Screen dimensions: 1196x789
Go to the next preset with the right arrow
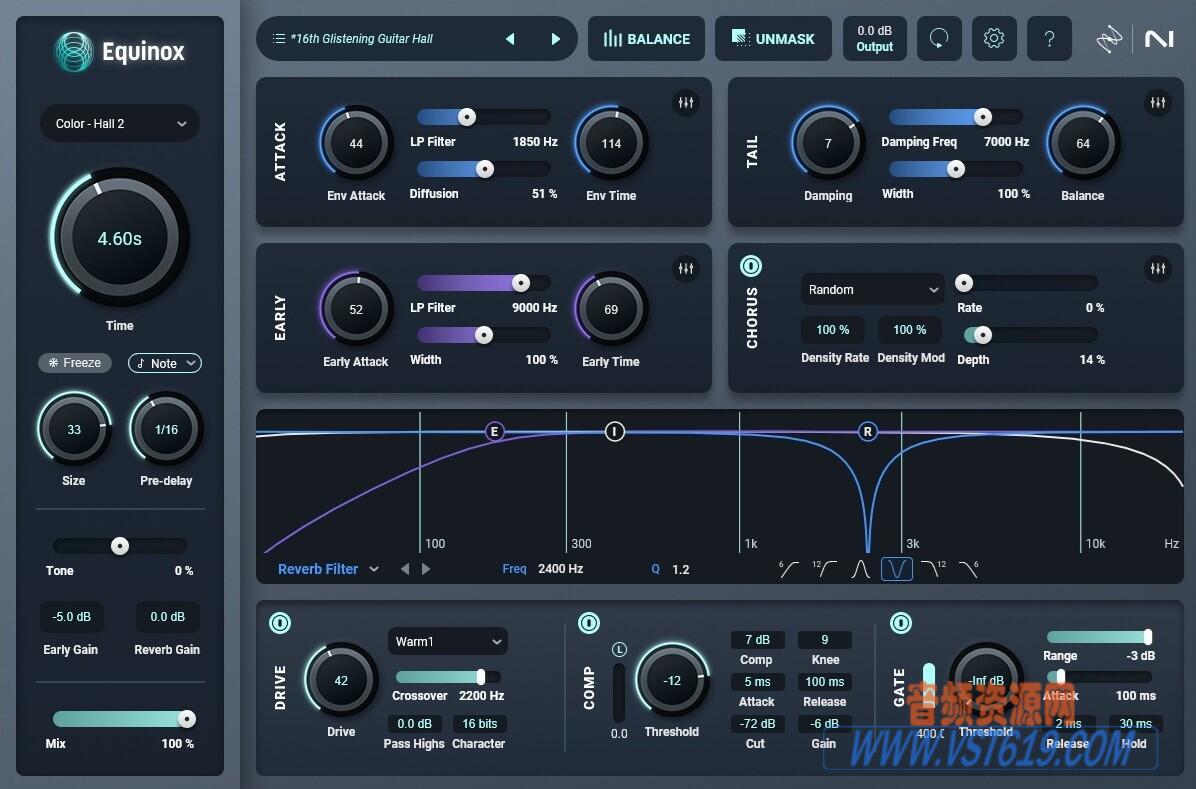click(556, 37)
